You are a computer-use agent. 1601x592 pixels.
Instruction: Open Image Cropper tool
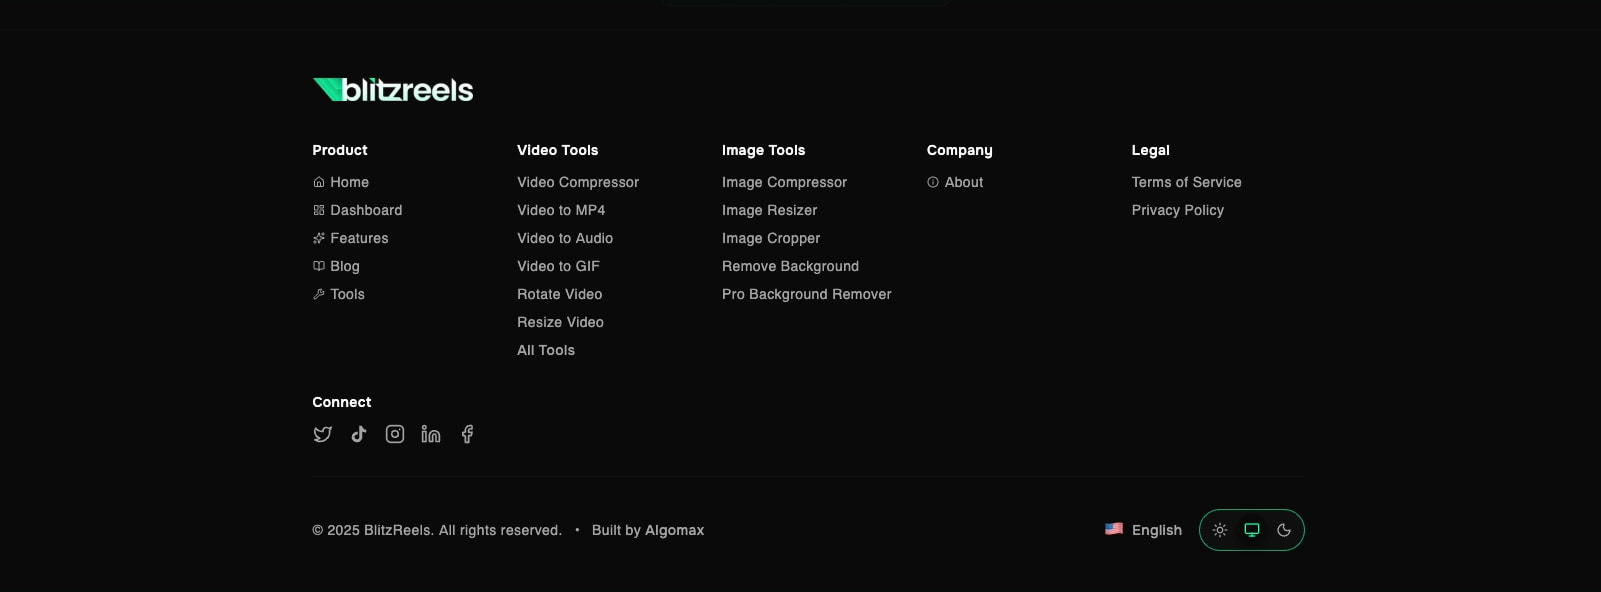coord(771,238)
